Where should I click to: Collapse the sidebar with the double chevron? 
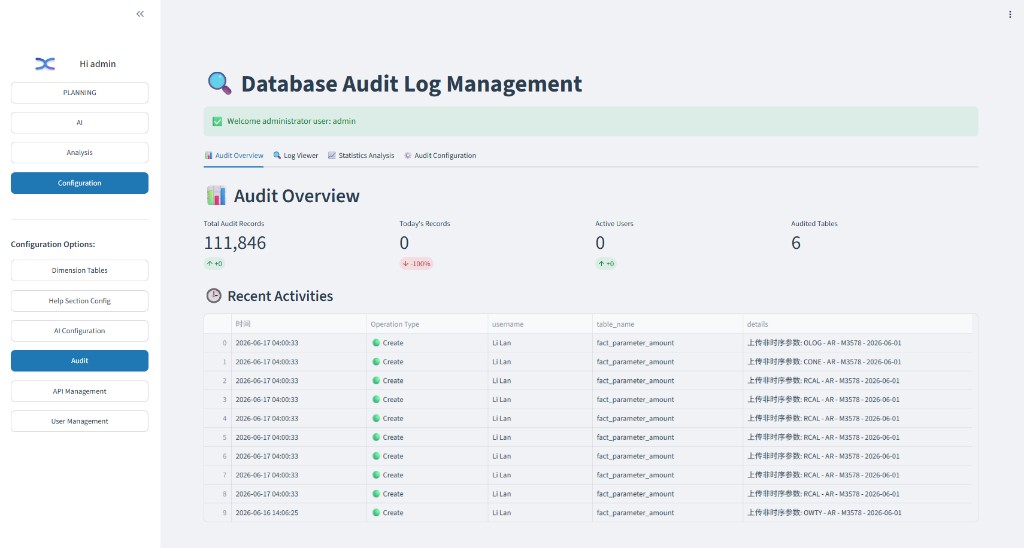[x=140, y=14]
